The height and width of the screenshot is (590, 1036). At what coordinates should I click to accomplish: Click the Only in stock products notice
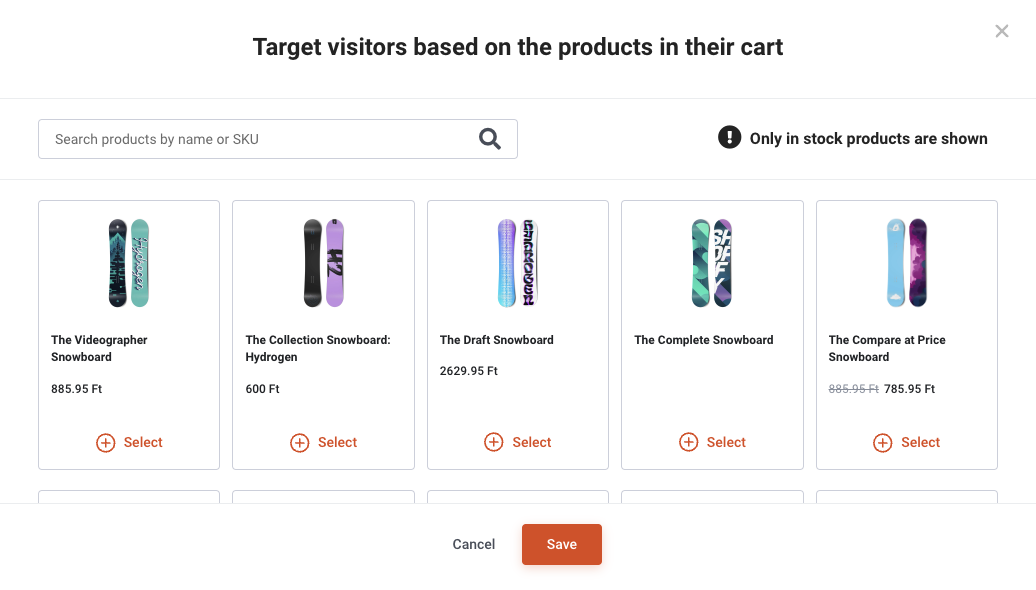868,139
